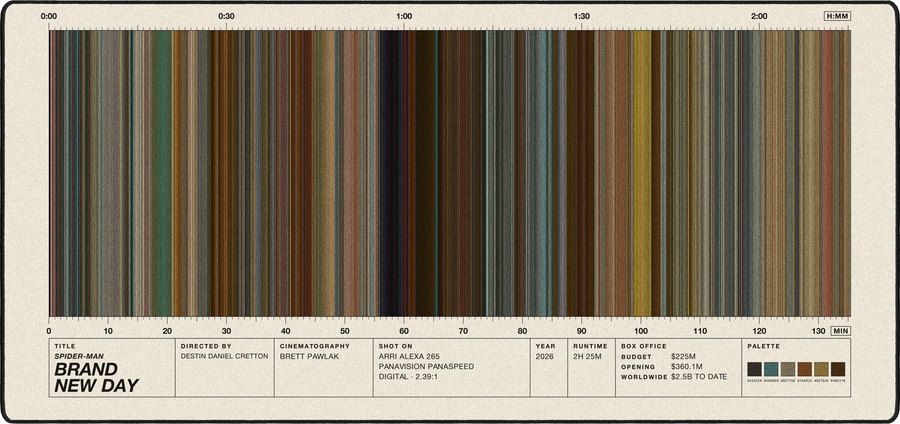Select the 1:30 top timeline mark
The width and height of the screenshot is (900, 424).
581,16
